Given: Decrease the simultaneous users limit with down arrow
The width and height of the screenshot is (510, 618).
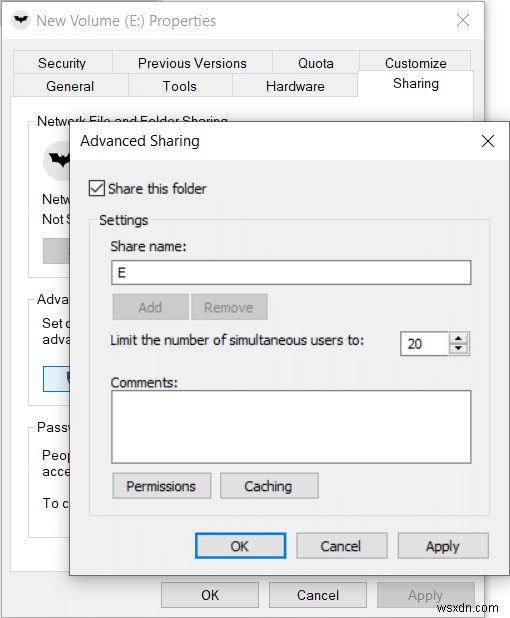Looking at the screenshot, I should point(458,349).
